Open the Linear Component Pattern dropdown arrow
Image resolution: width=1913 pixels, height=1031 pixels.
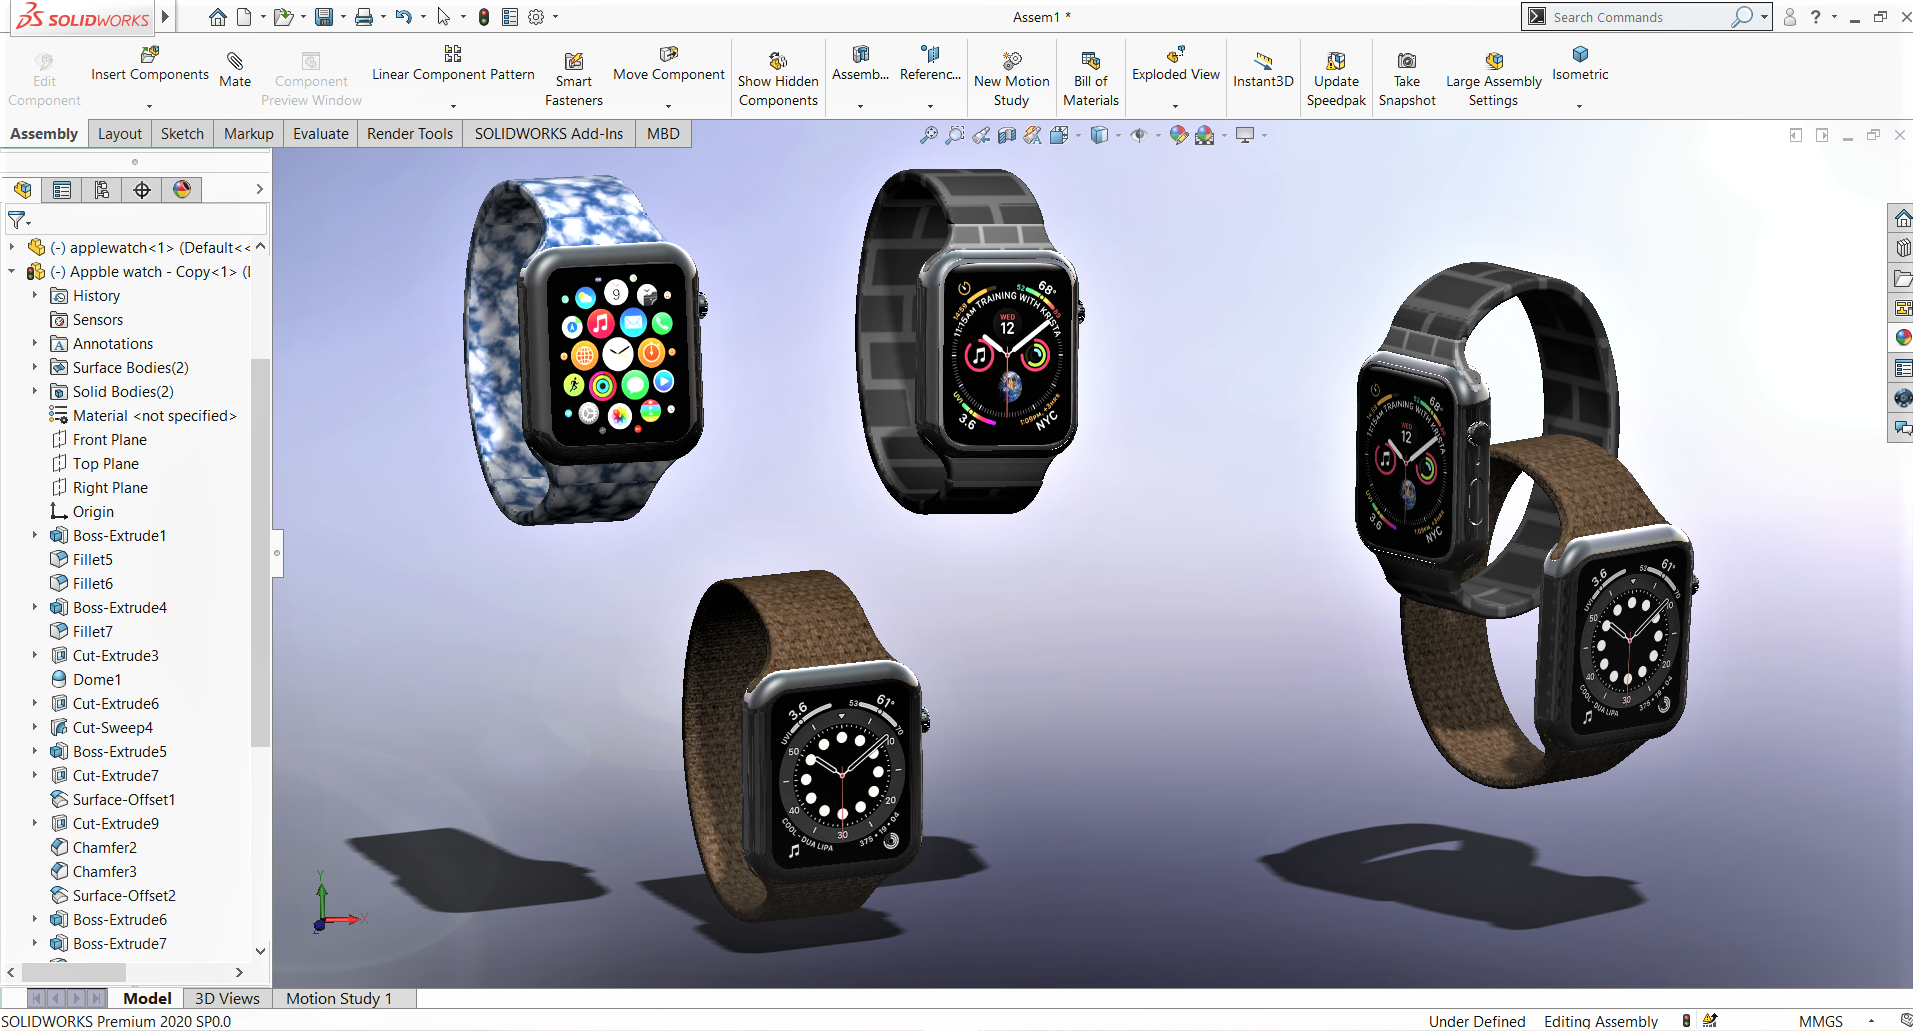tap(453, 105)
